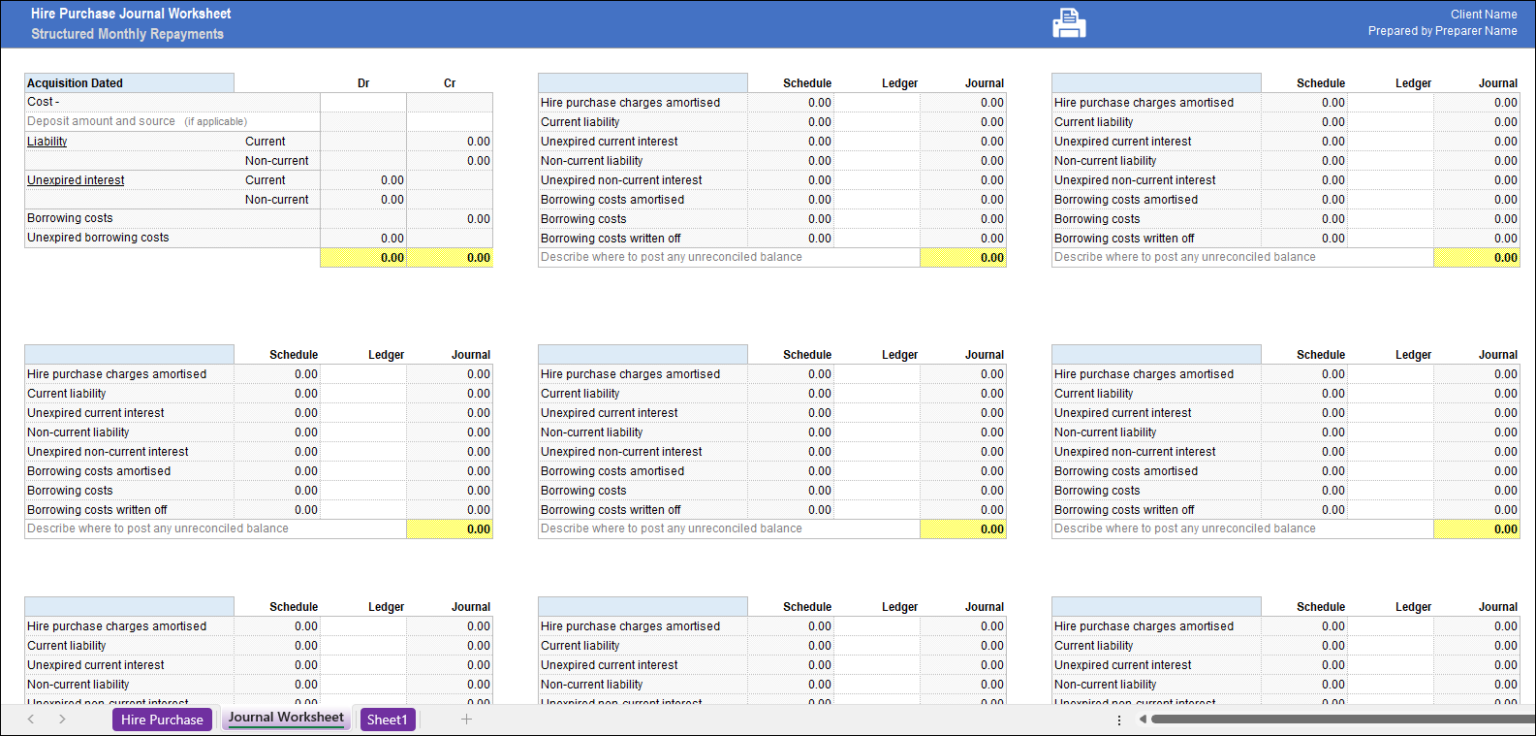Follow the Liability hyperlink
The image size is (1536, 736).
(x=47, y=141)
